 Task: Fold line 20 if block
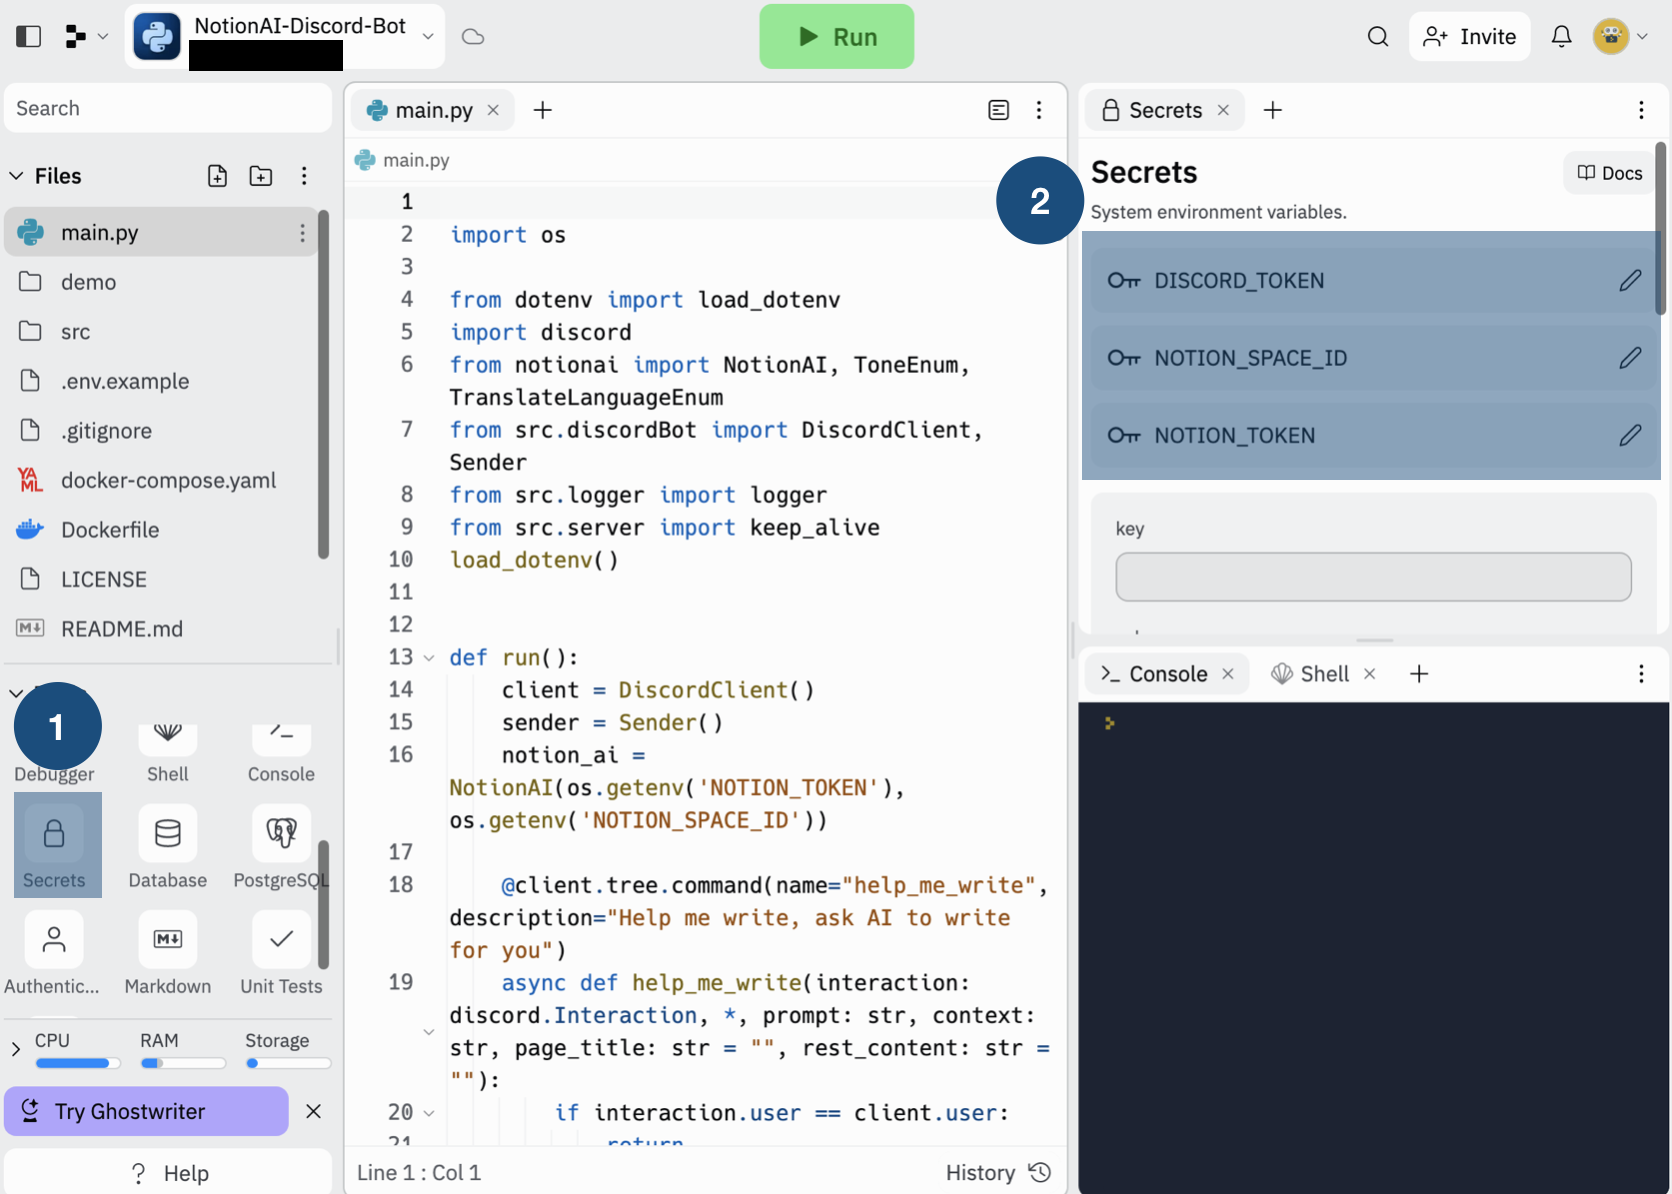429,1113
